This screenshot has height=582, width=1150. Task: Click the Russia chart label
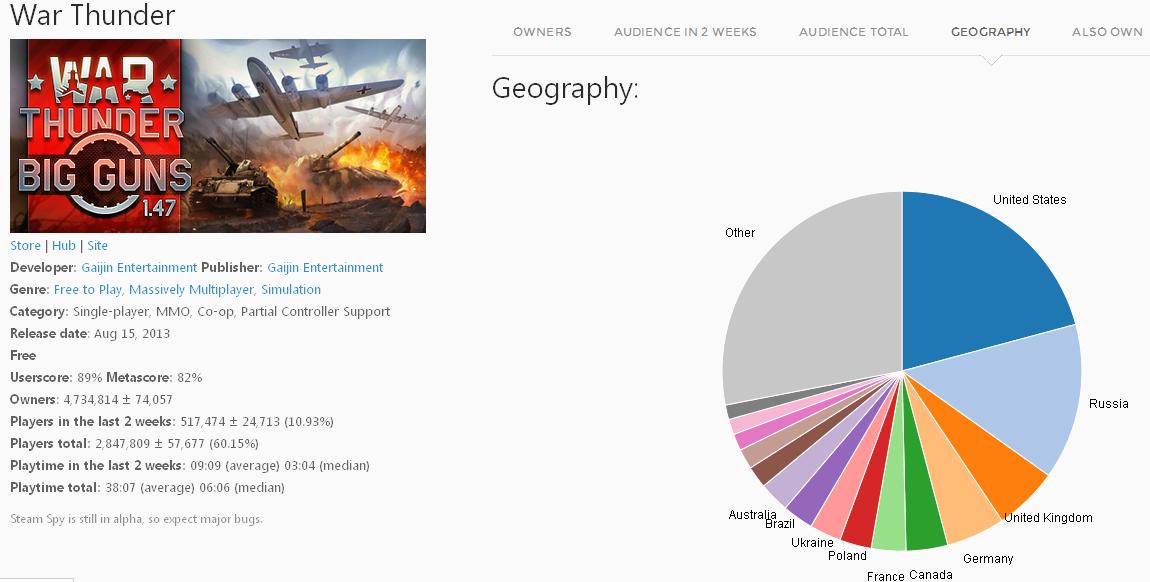tap(1108, 404)
